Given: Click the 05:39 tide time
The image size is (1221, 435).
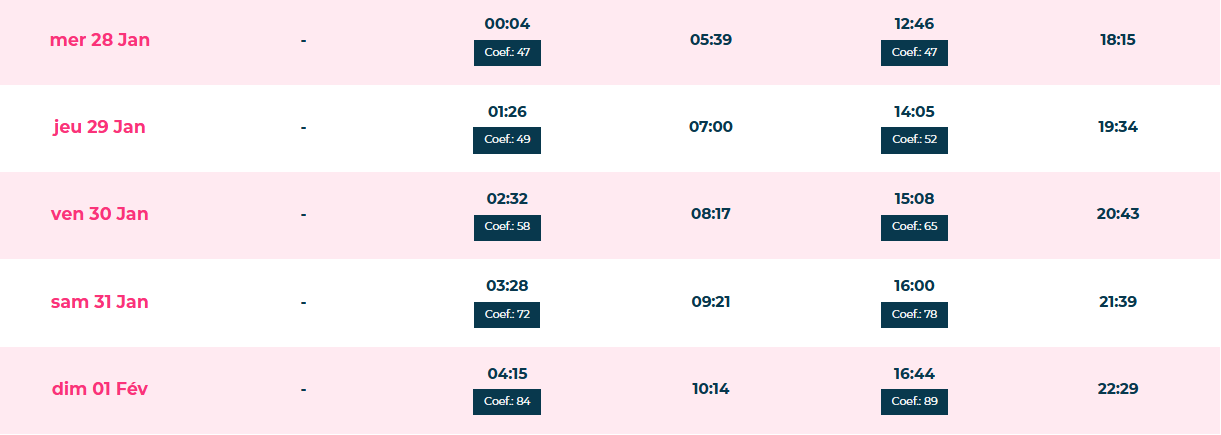Looking at the screenshot, I should tap(711, 40).
